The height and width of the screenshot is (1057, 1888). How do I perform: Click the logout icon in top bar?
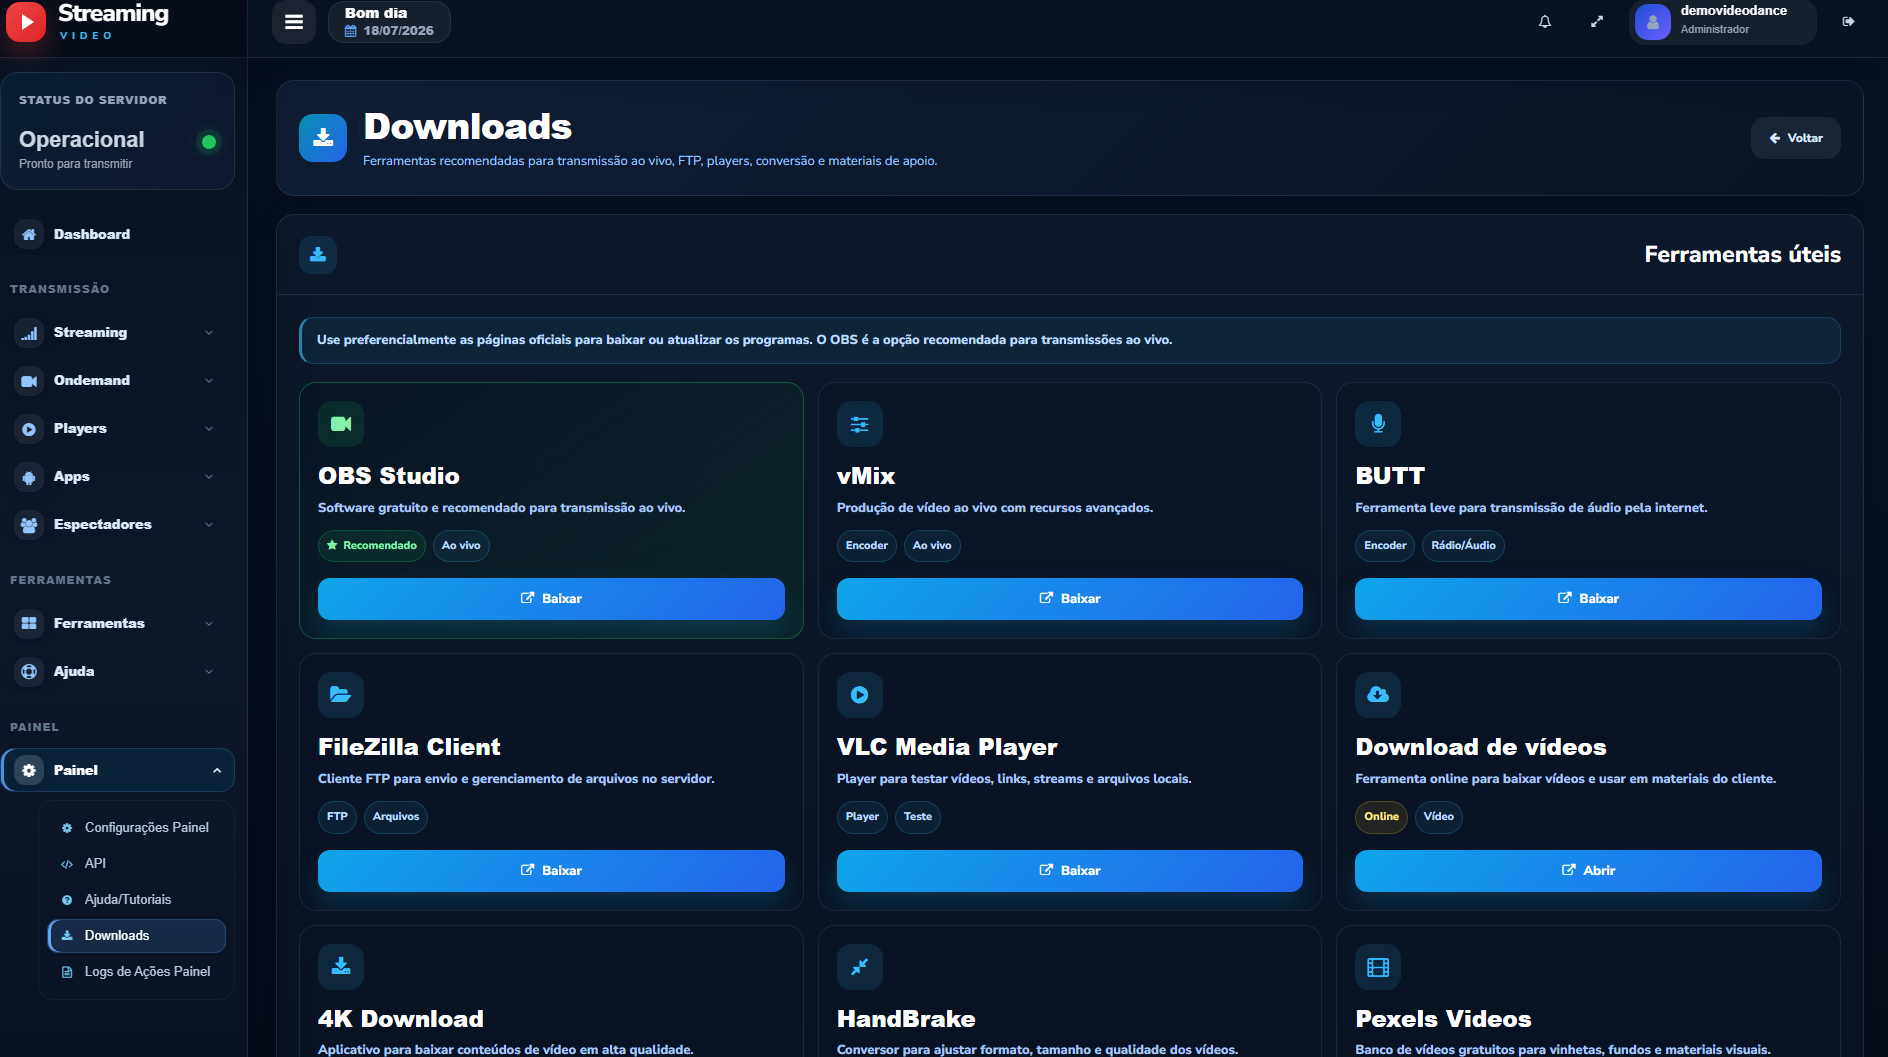coord(1849,22)
